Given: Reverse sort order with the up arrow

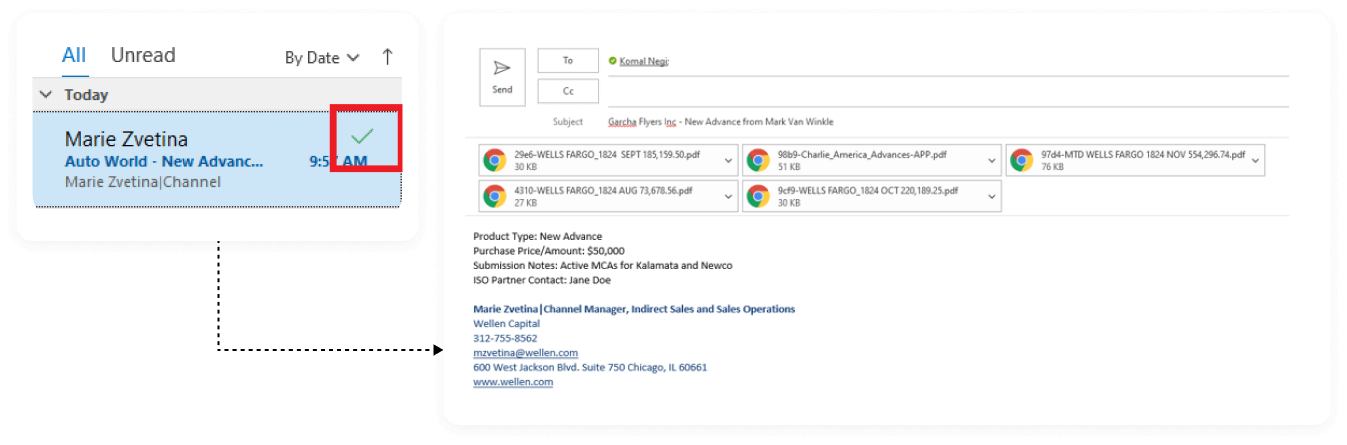Looking at the screenshot, I should (388, 57).
